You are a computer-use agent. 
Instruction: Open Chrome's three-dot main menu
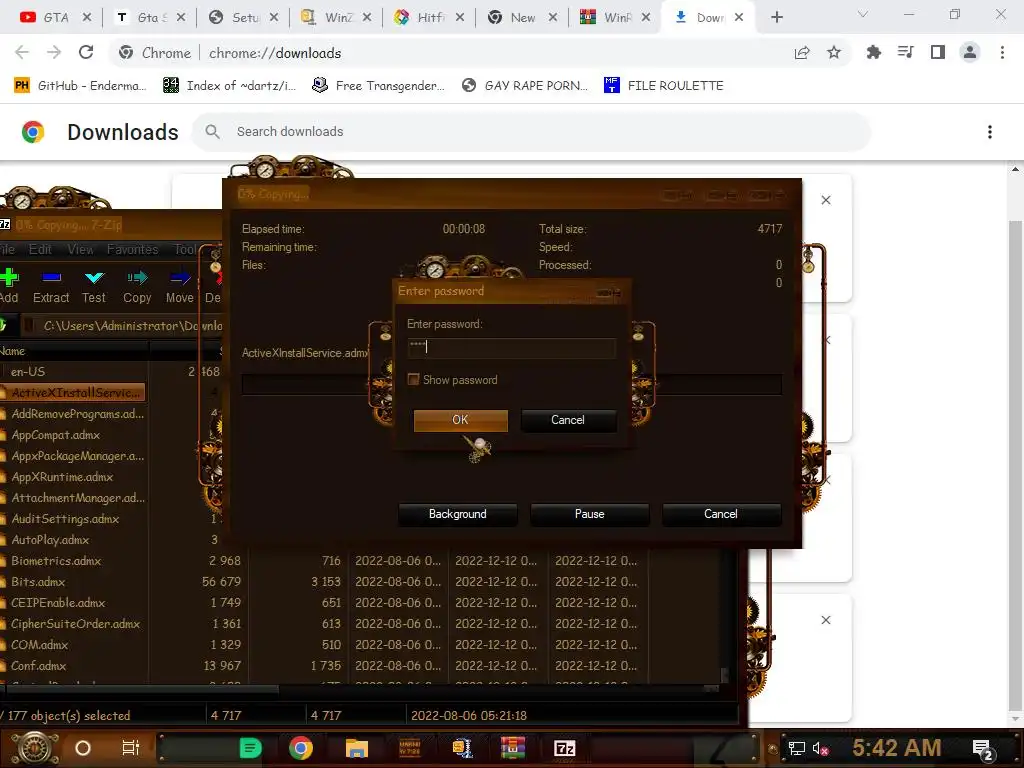[x=1002, y=52]
